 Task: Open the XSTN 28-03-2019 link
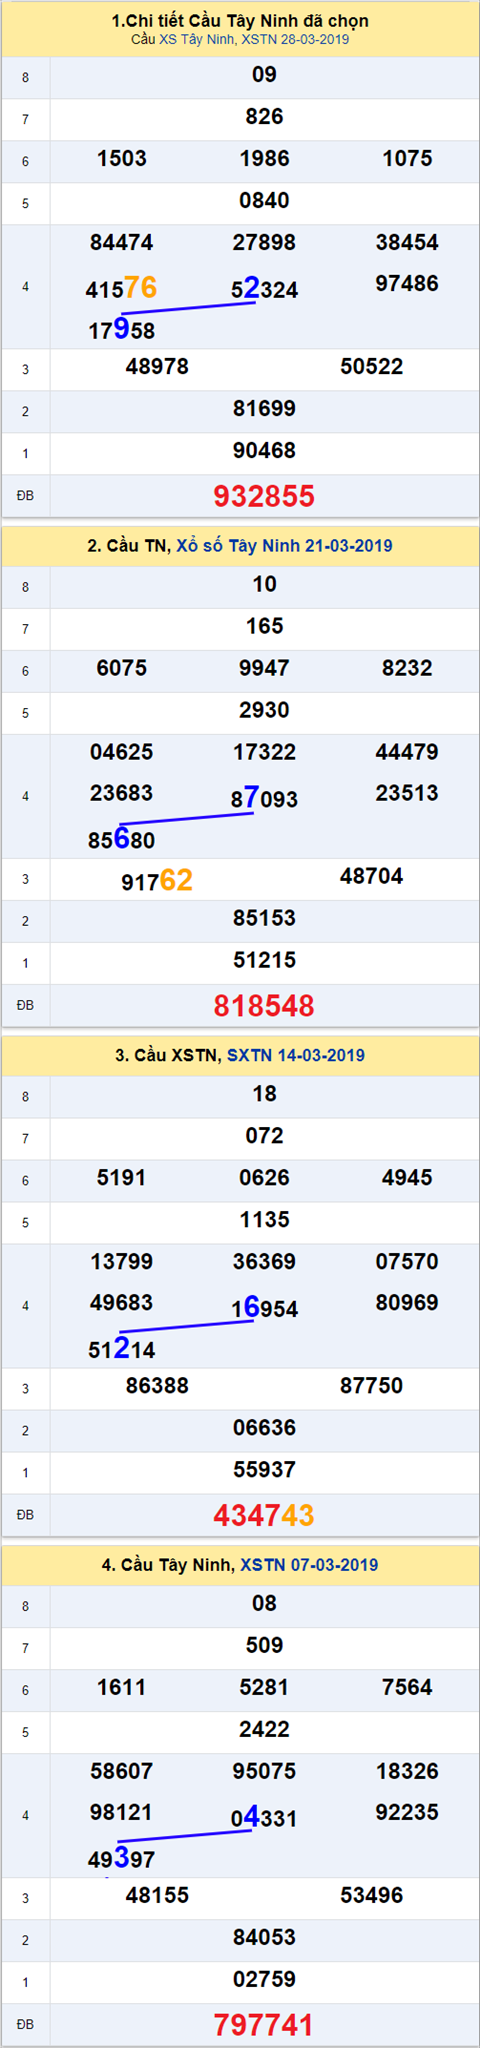296,40
